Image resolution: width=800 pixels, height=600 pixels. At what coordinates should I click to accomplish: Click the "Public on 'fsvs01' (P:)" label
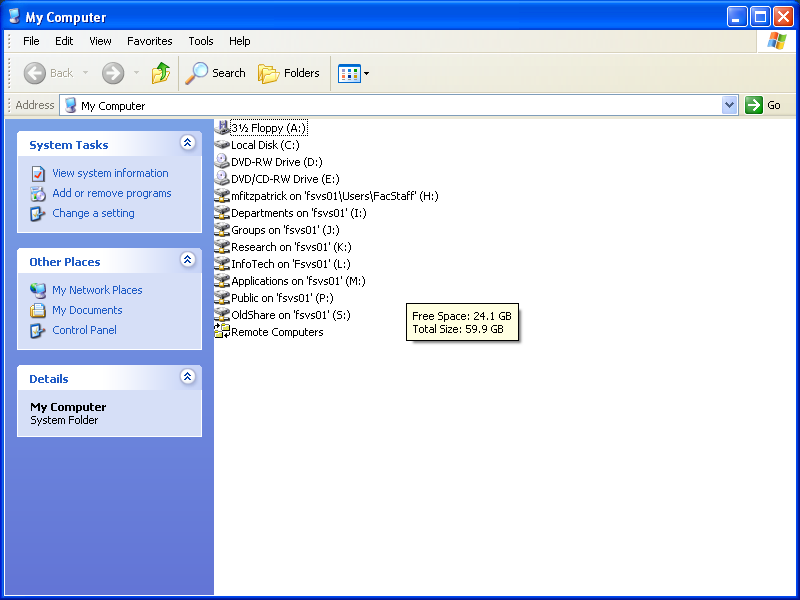pyautogui.click(x=282, y=298)
